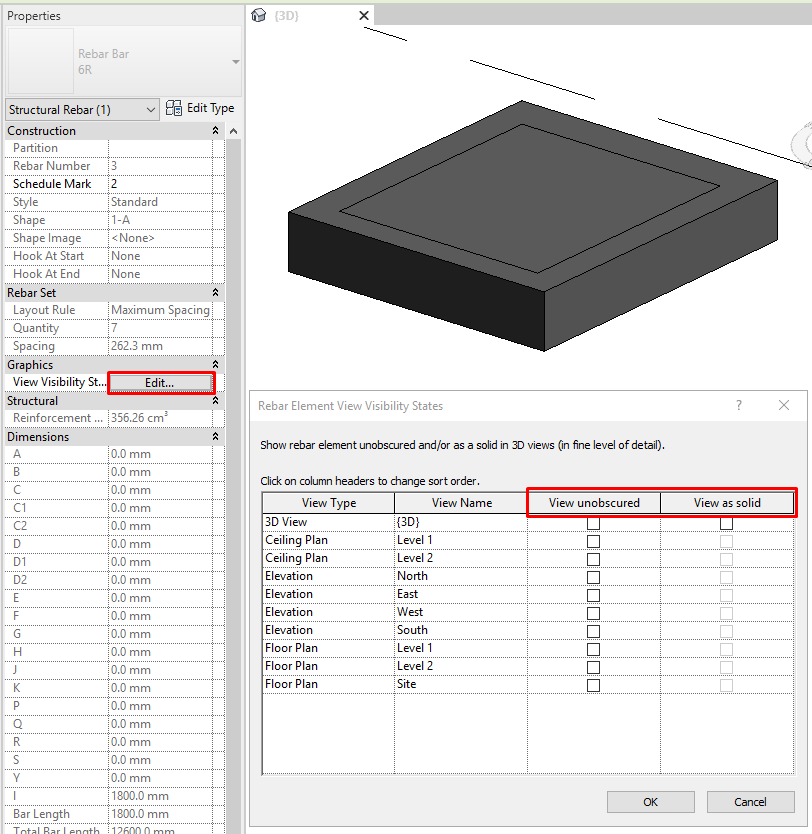Check View unobscured for Floor Plan Level 2
812x834 pixels.
[x=593, y=668]
